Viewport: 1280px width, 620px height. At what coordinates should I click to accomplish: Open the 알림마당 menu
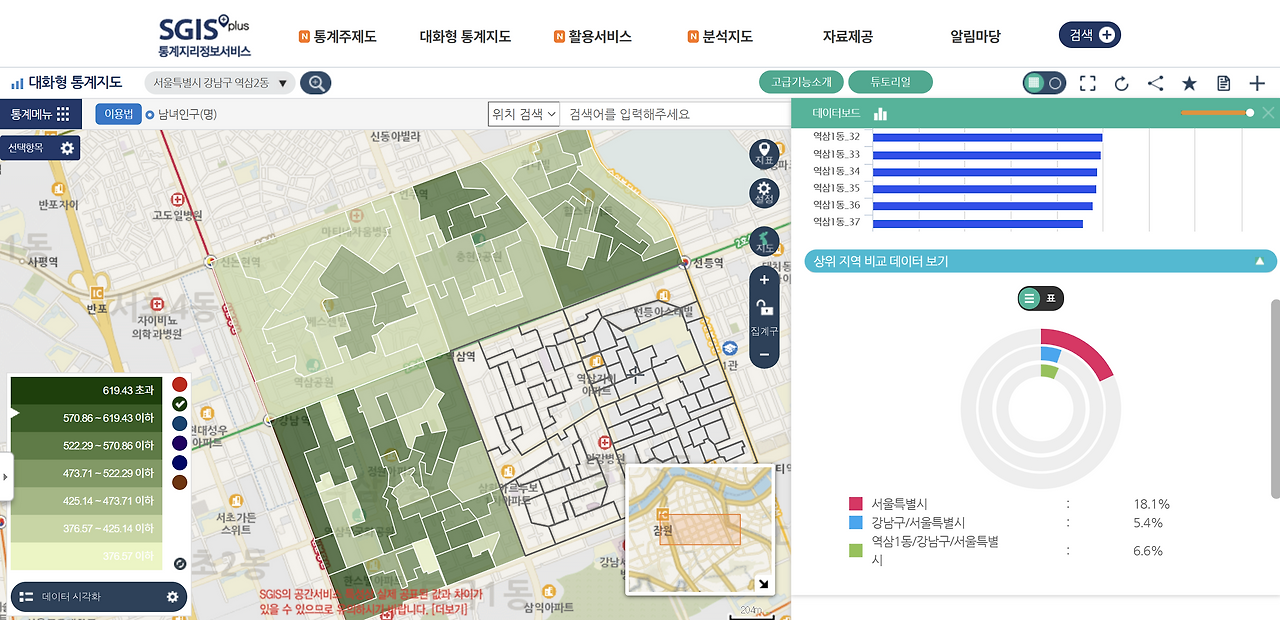pyautogui.click(x=975, y=36)
